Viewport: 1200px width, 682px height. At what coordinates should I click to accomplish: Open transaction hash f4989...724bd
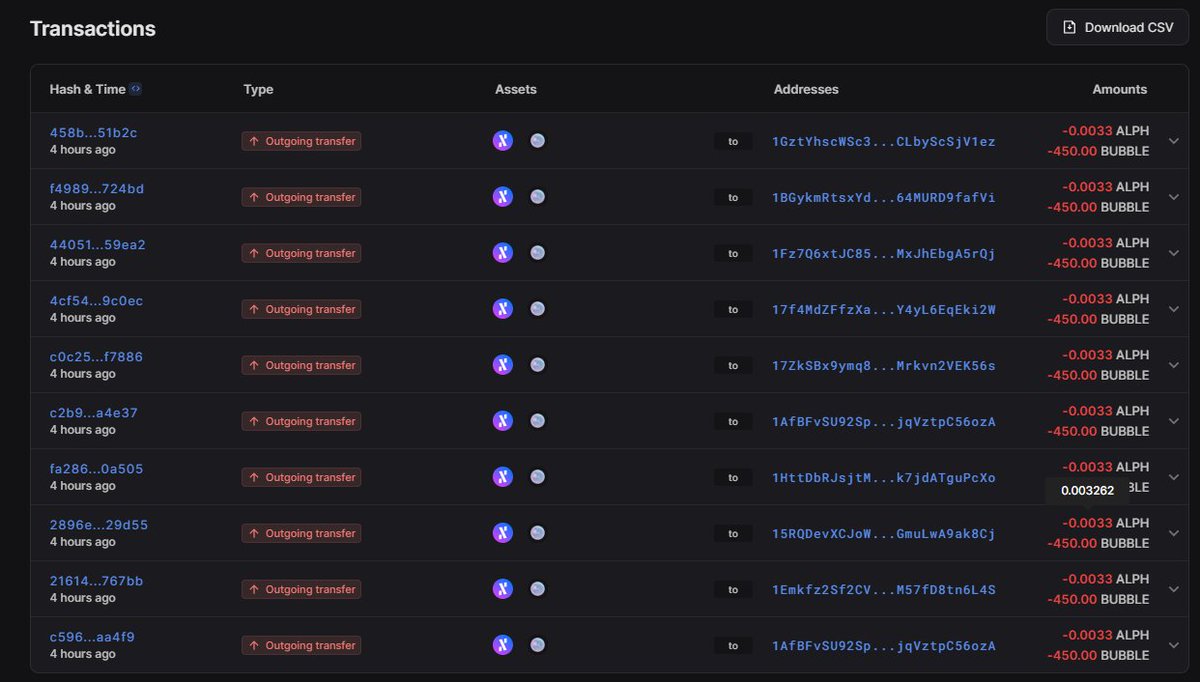coord(97,189)
